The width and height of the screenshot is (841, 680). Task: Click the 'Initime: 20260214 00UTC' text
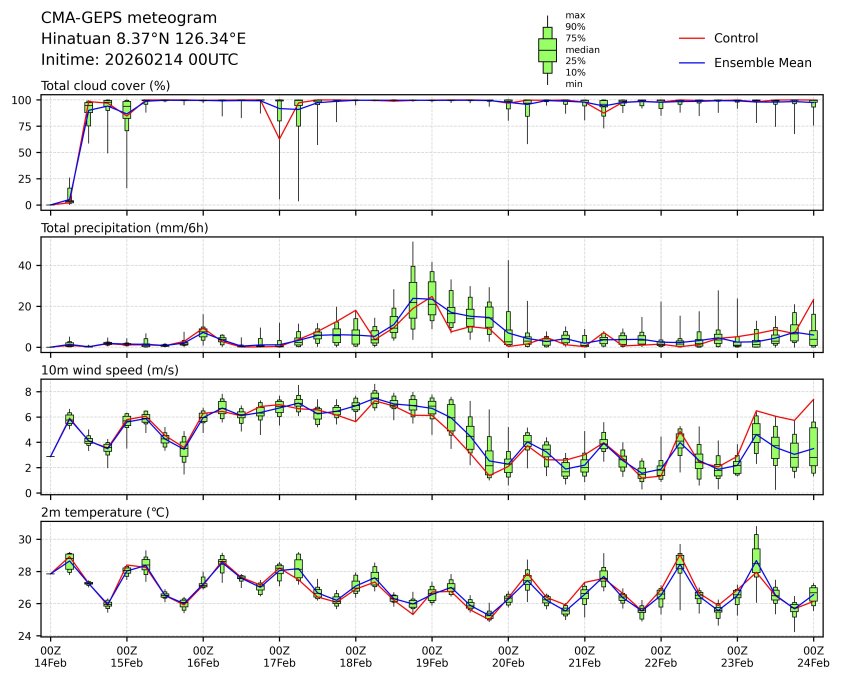click(139, 59)
